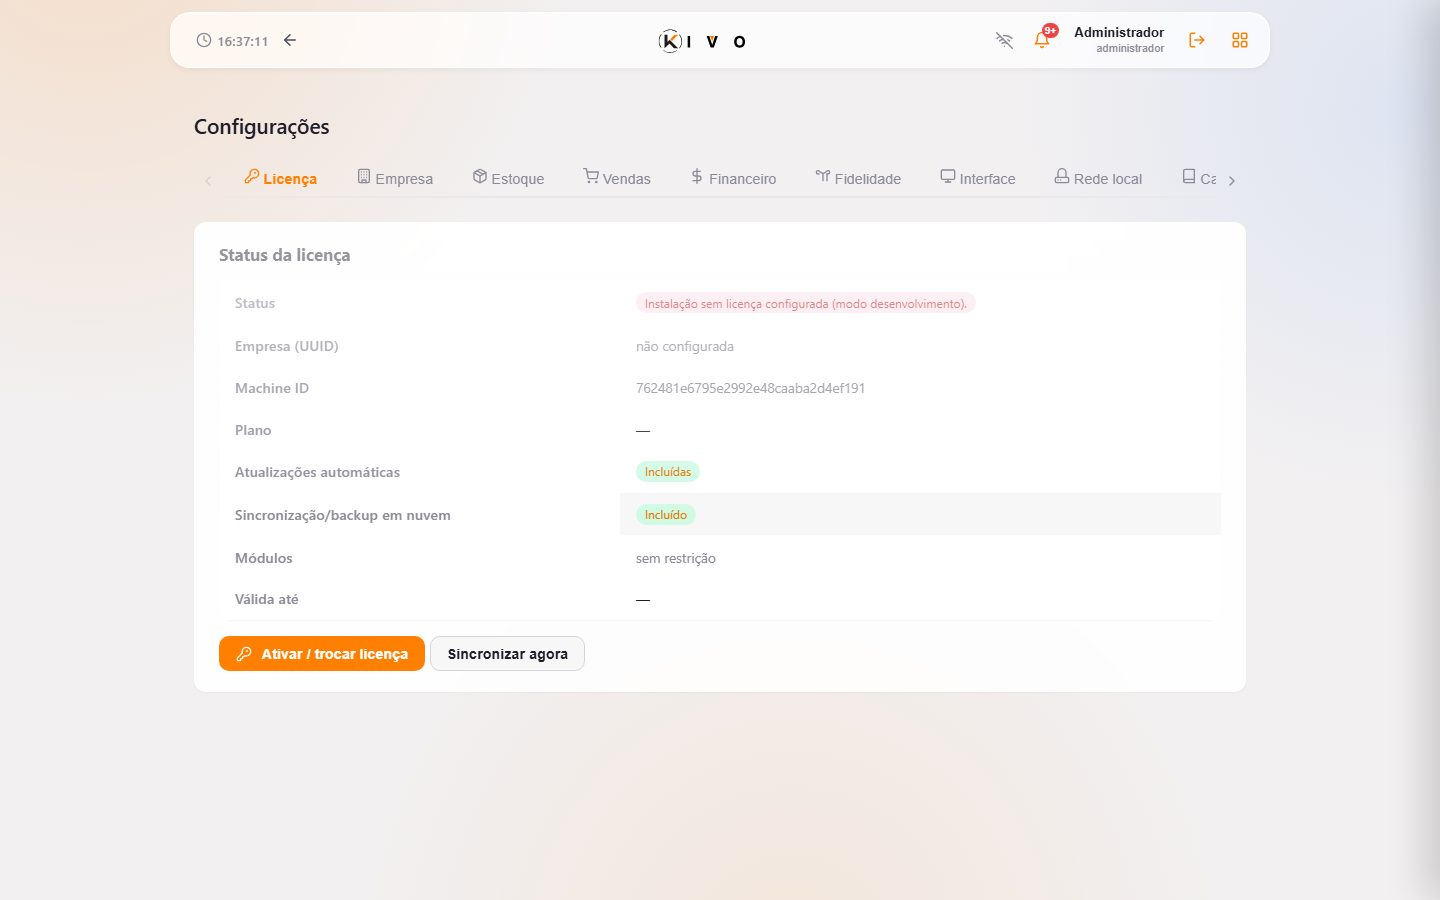The image size is (1440, 900).
Task: Show more tabs with the right chevron
Action: (1232, 181)
